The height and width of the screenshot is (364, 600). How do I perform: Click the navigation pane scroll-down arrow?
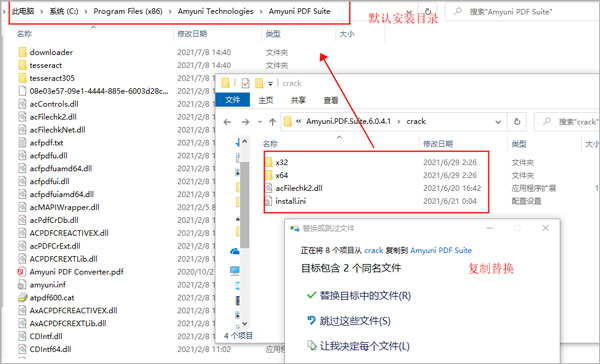245,323
